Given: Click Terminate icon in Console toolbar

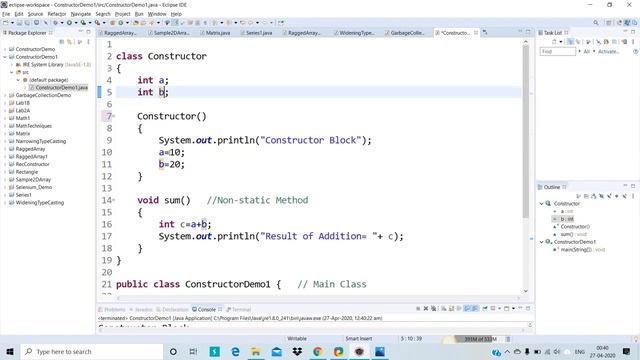Looking at the screenshot, I should pyautogui.click(x=418, y=309).
